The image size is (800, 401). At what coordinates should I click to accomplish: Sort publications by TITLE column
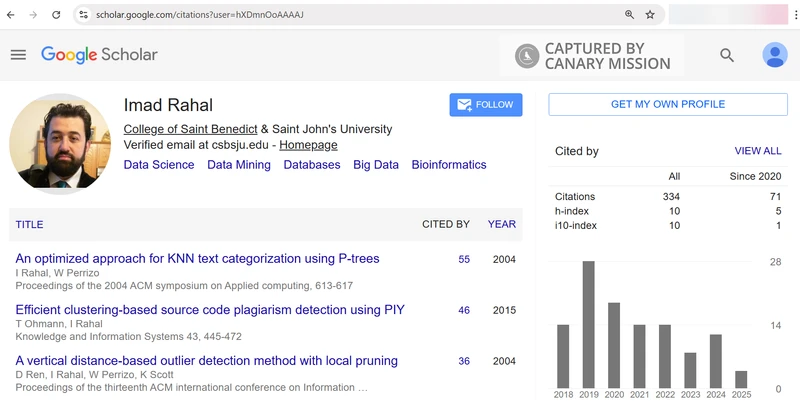tap(29, 224)
